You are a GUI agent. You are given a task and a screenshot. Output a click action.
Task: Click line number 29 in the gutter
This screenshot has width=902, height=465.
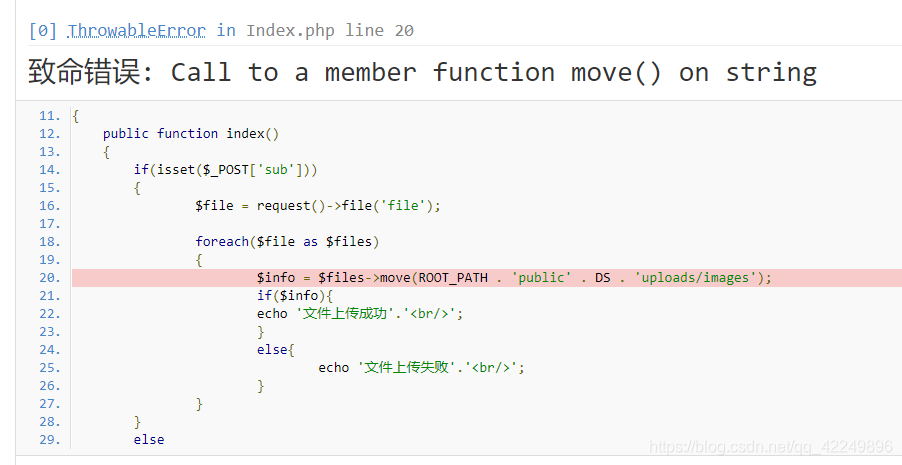49,440
